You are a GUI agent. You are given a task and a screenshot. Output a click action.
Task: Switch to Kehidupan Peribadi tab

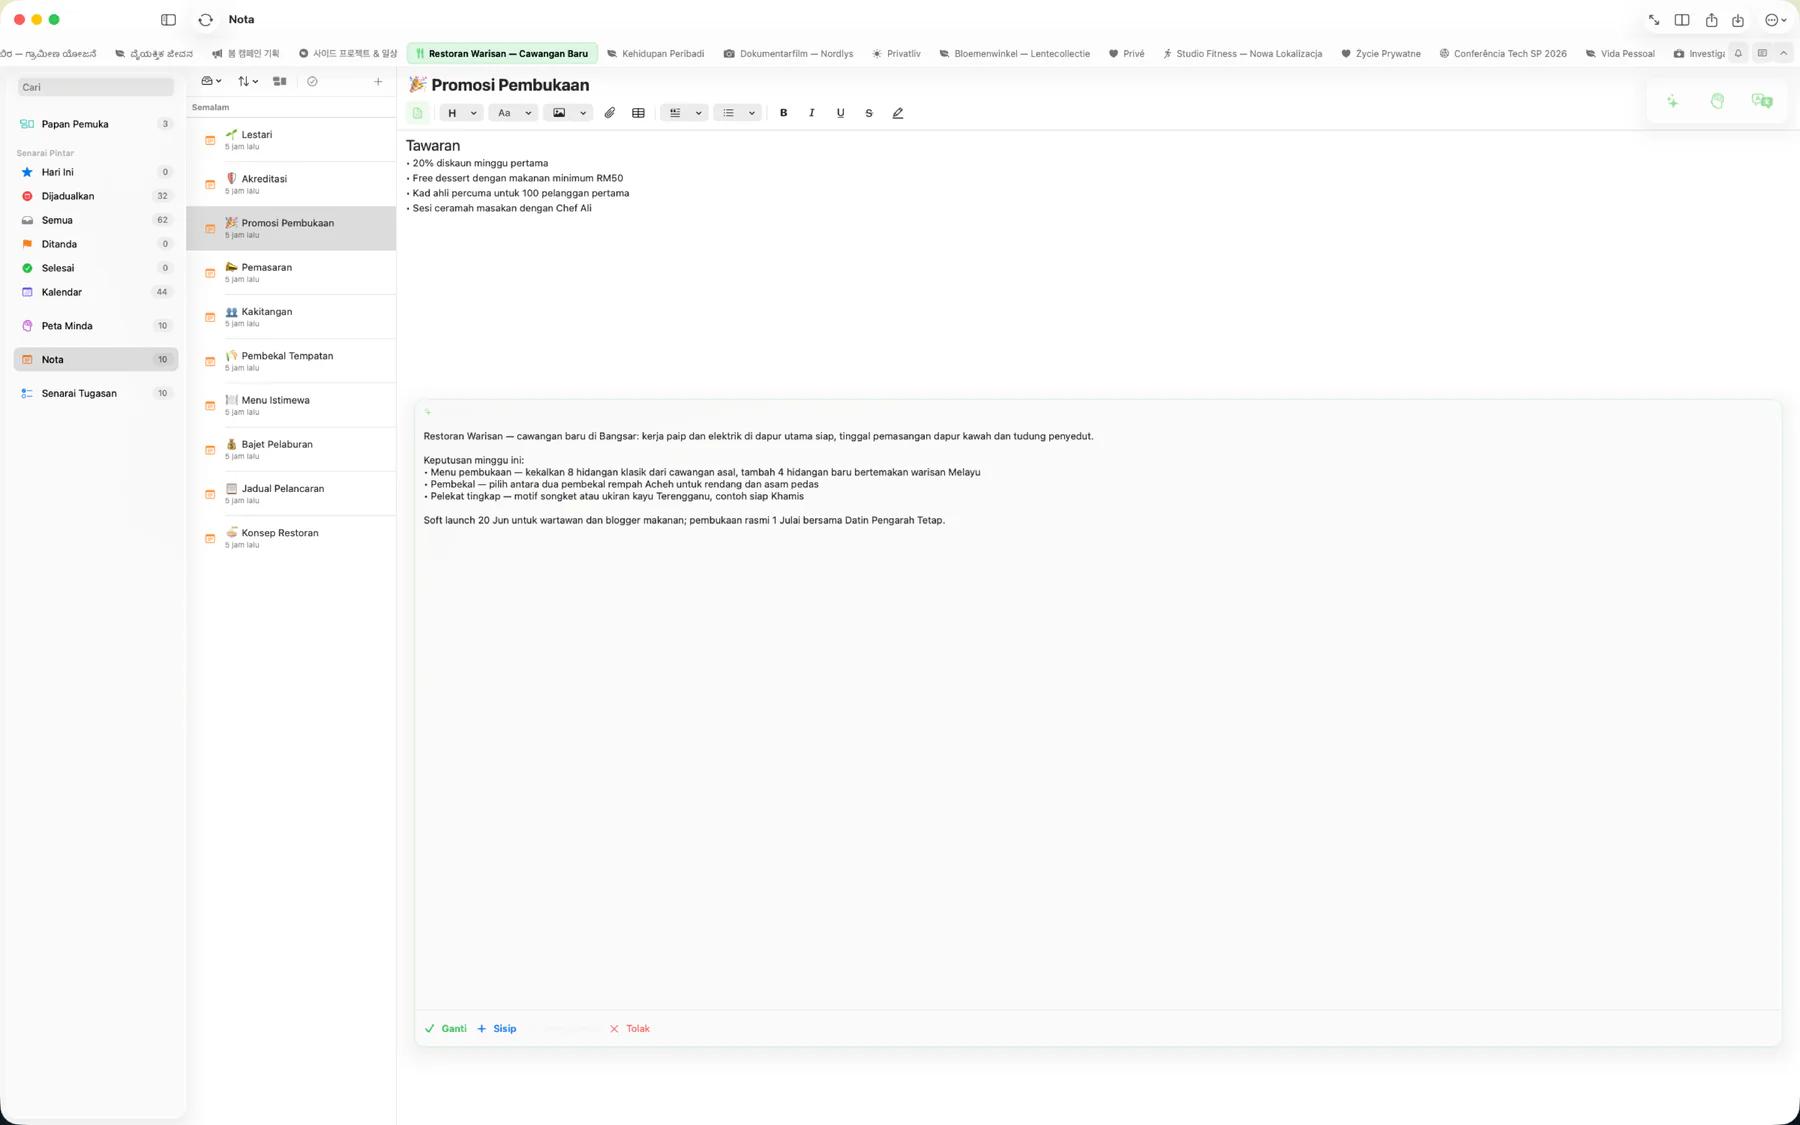[655, 54]
